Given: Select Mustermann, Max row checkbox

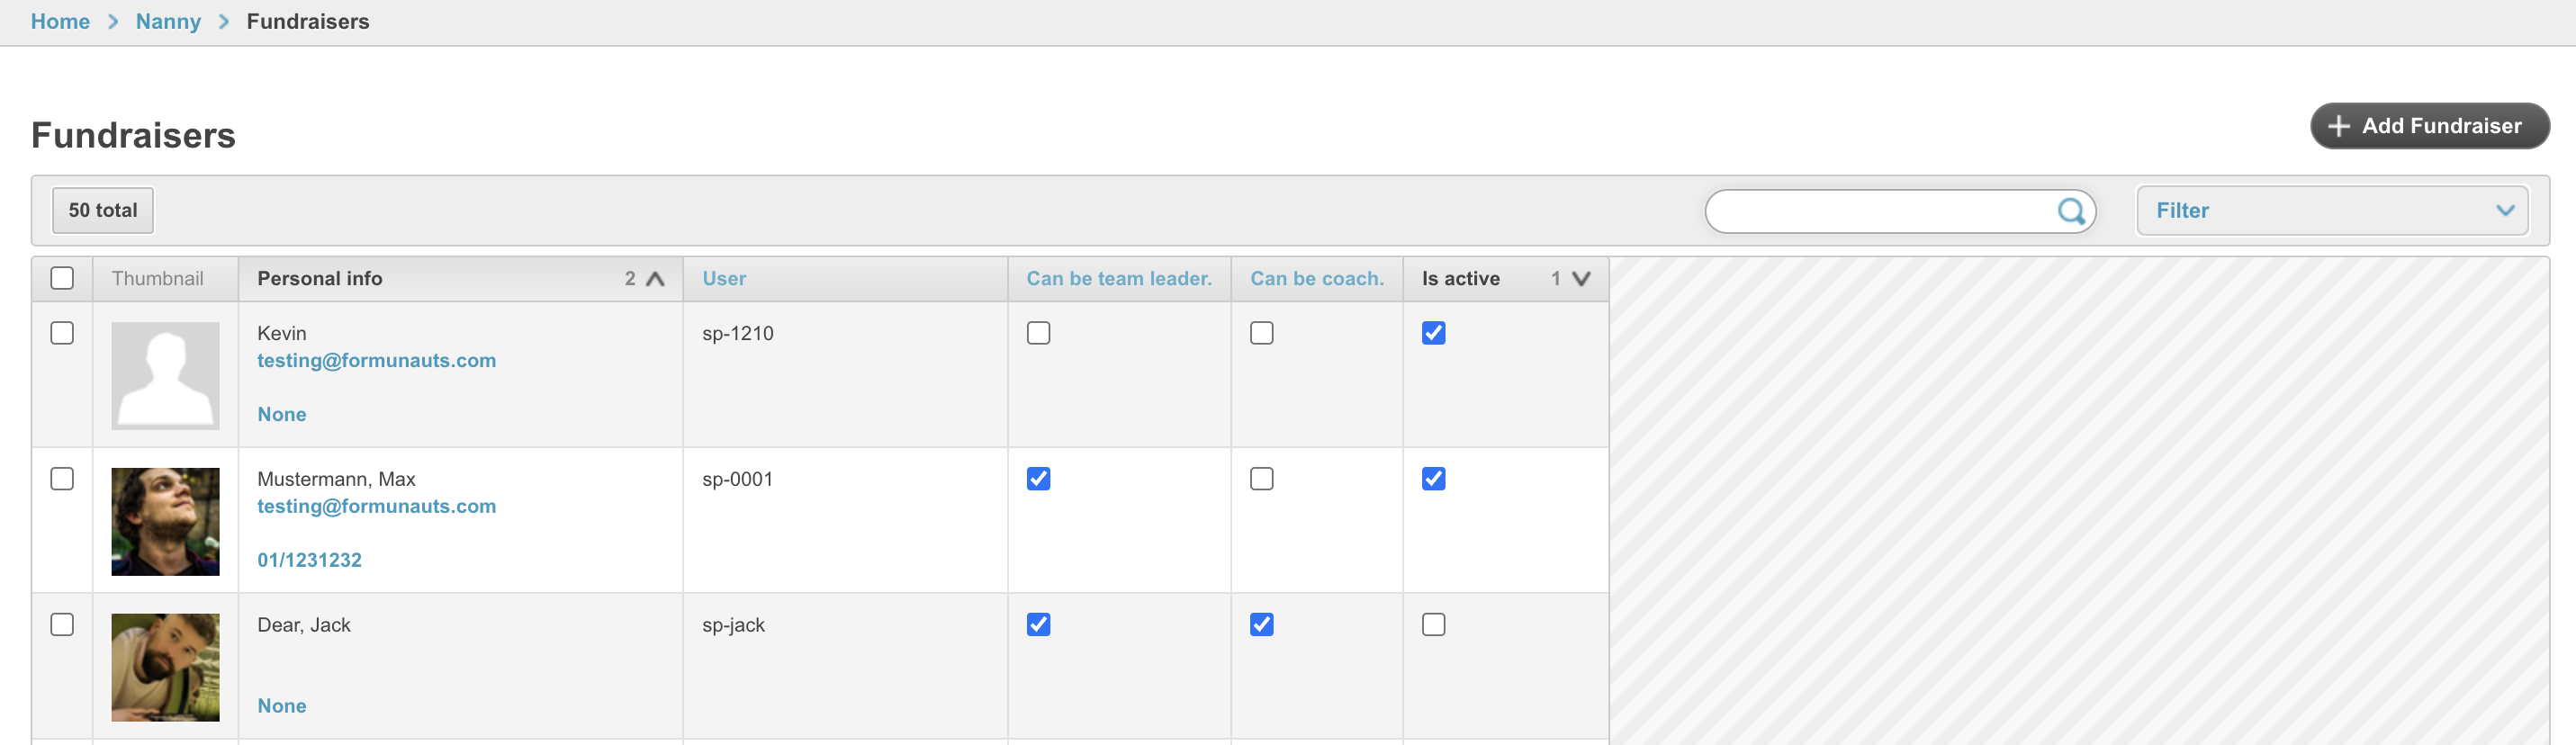Looking at the screenshot, I should (62, 479).
